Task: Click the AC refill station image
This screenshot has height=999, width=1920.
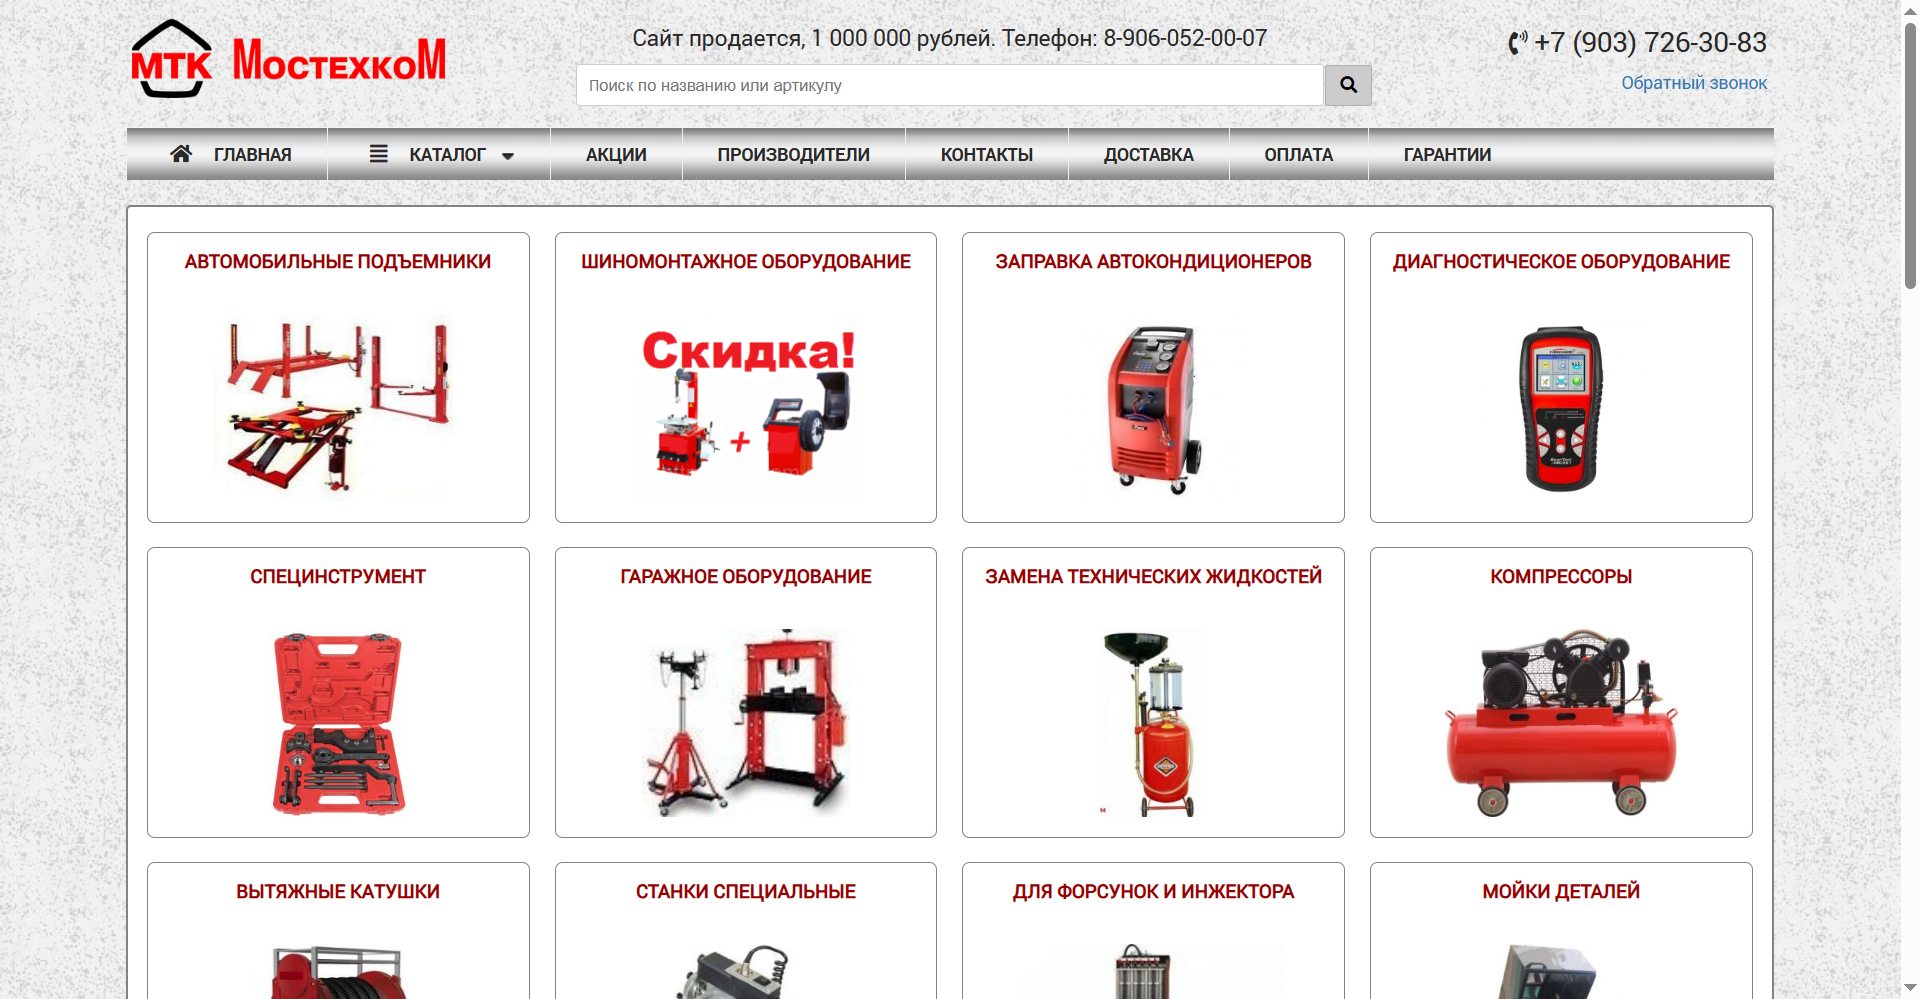Action: click(1153, 408)
